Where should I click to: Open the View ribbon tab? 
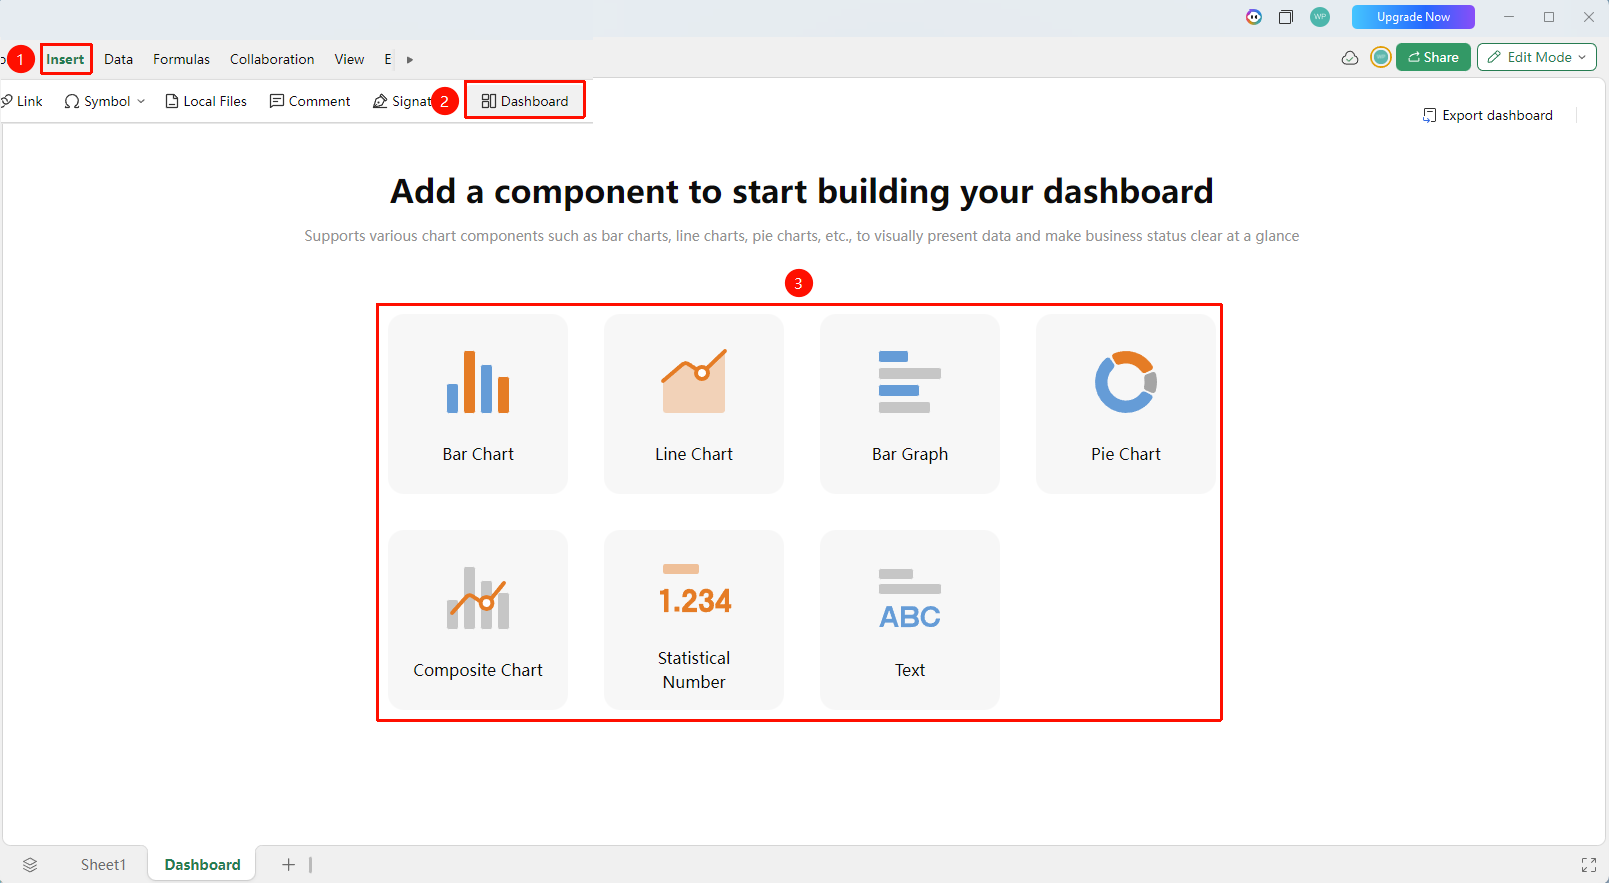(x=349, y=59)
